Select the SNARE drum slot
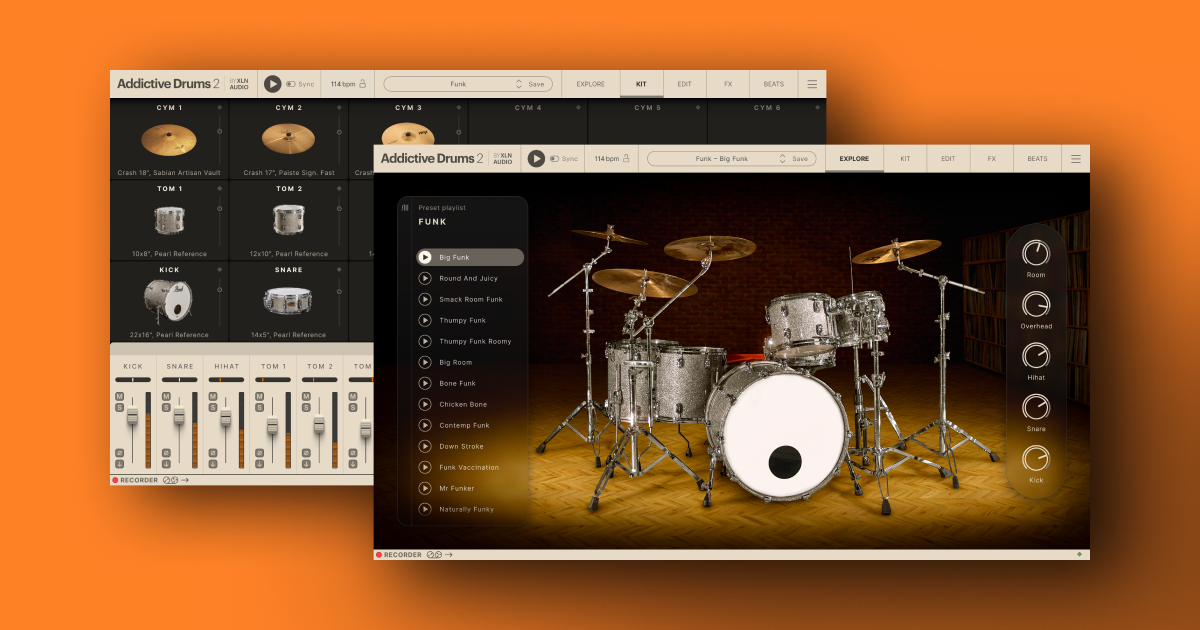 pos(289,301)
